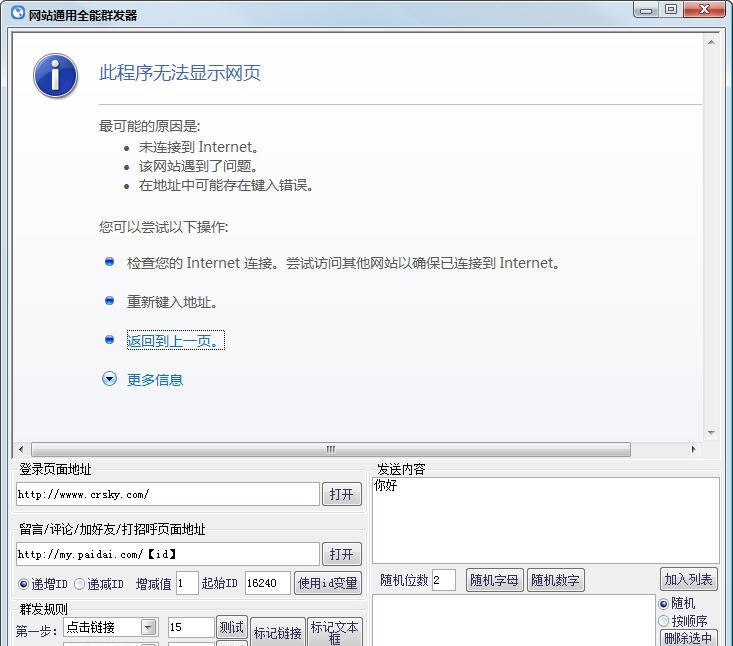Image resolution: width=733 pixels, height=646 pixels.
Task: Open the 点击链接 dropdown in 第一步
Action: (149, 627)
